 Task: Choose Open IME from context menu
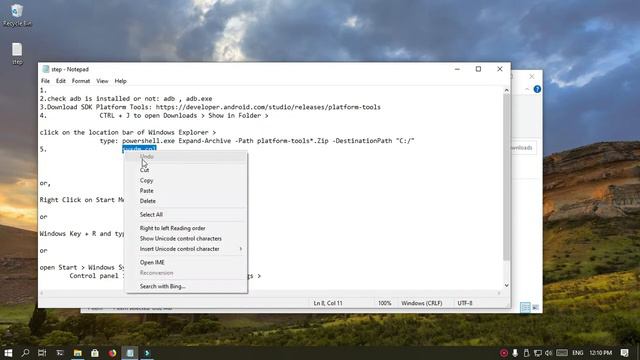click(x=186, y=262)
